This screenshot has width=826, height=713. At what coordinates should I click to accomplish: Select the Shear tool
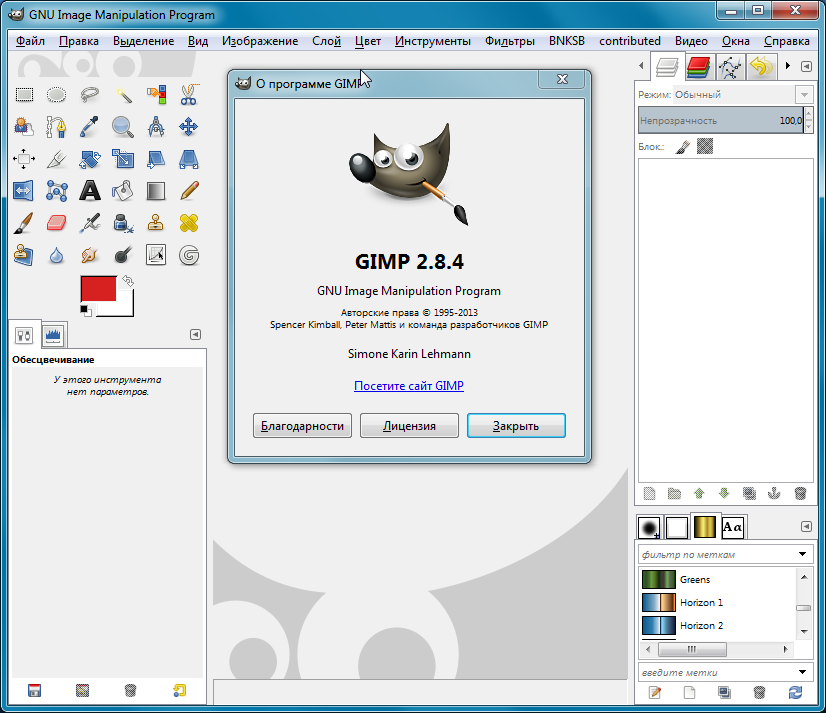[x=156, y=159]
